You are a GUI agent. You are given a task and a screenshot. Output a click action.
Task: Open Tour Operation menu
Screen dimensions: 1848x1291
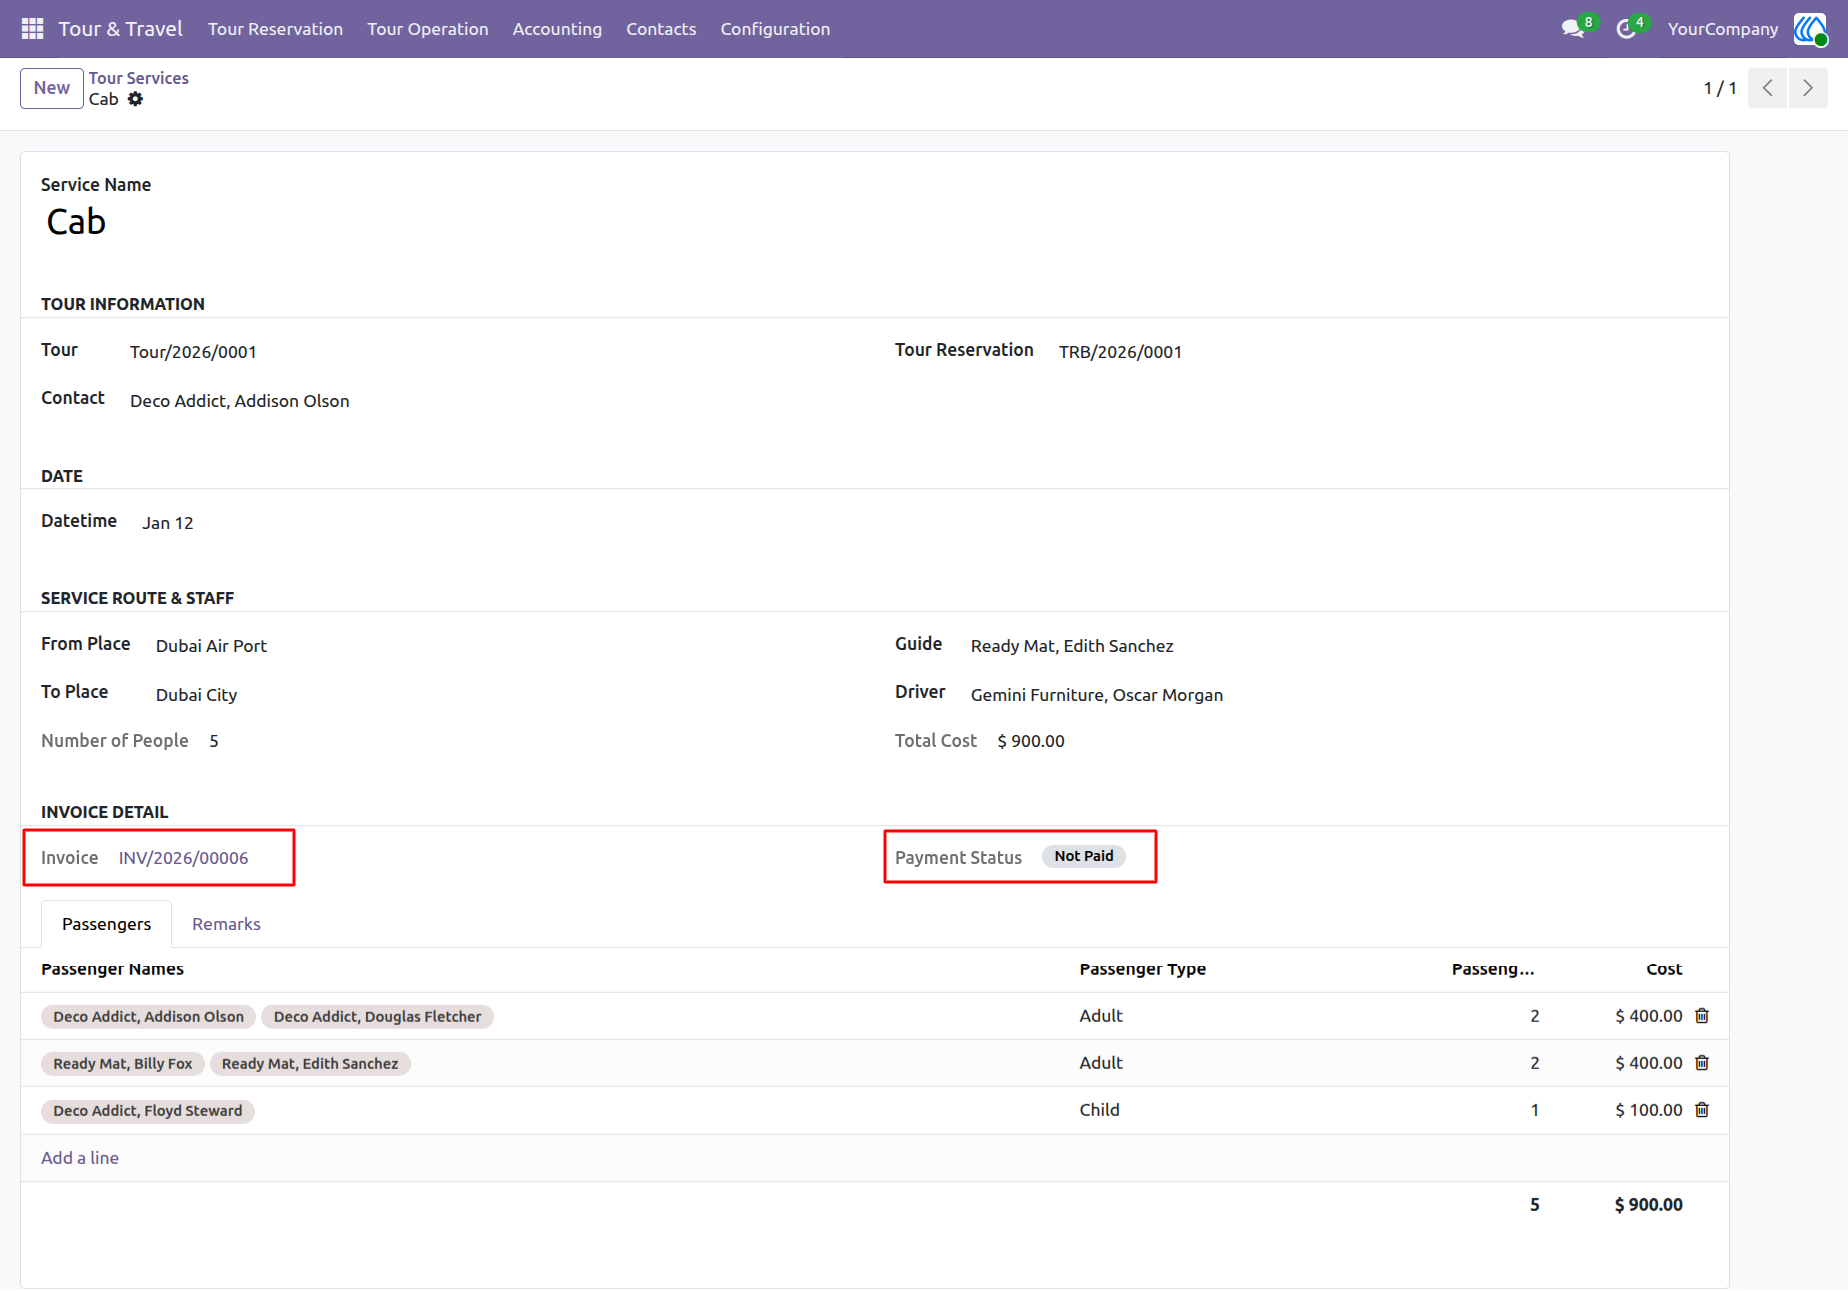[x=428, y=29]
